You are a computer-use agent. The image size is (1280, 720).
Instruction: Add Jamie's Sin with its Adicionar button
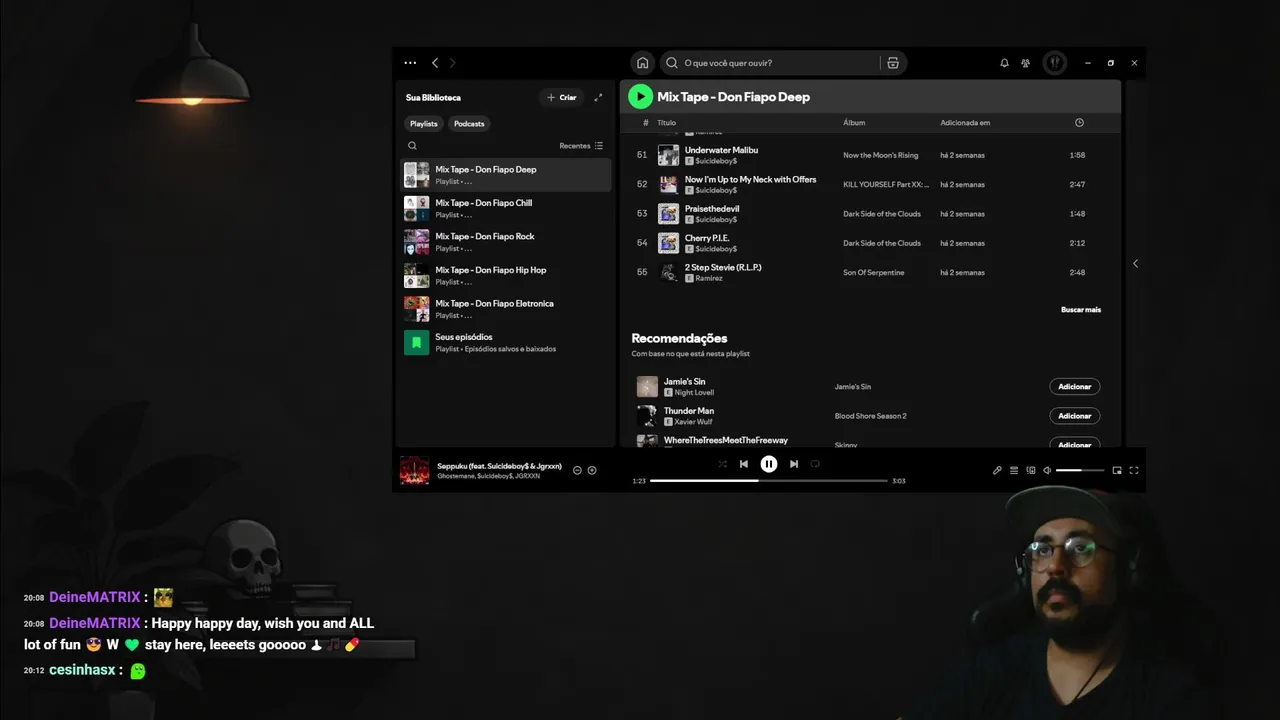point(1075,386)
